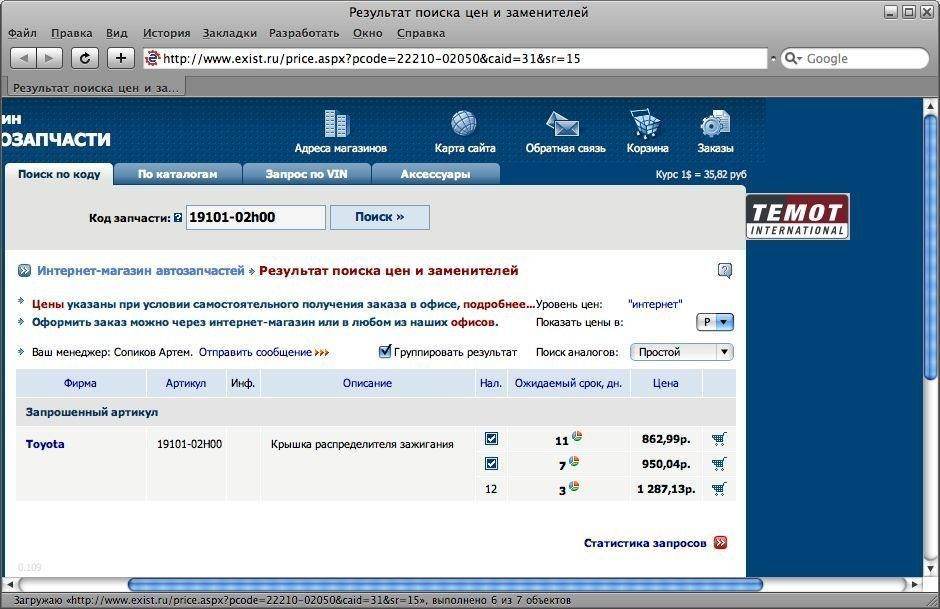This screenshot has height=609, width=940.
Task: Open the "Простой" analog search dropdown
Action: click(681, 352)
